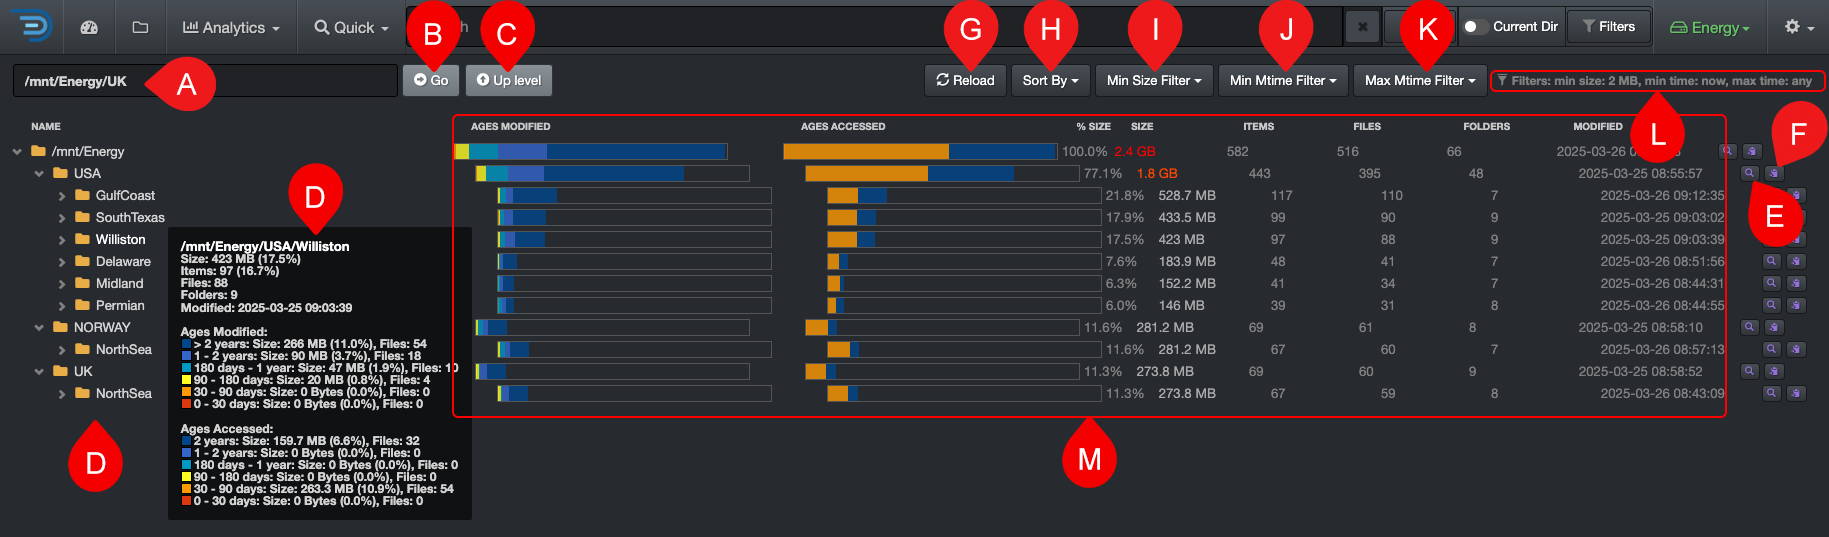1829x537 pixels.
Task: Click the path input showing /mnt/Energy/UK
Action: click(x=205, y=81)
